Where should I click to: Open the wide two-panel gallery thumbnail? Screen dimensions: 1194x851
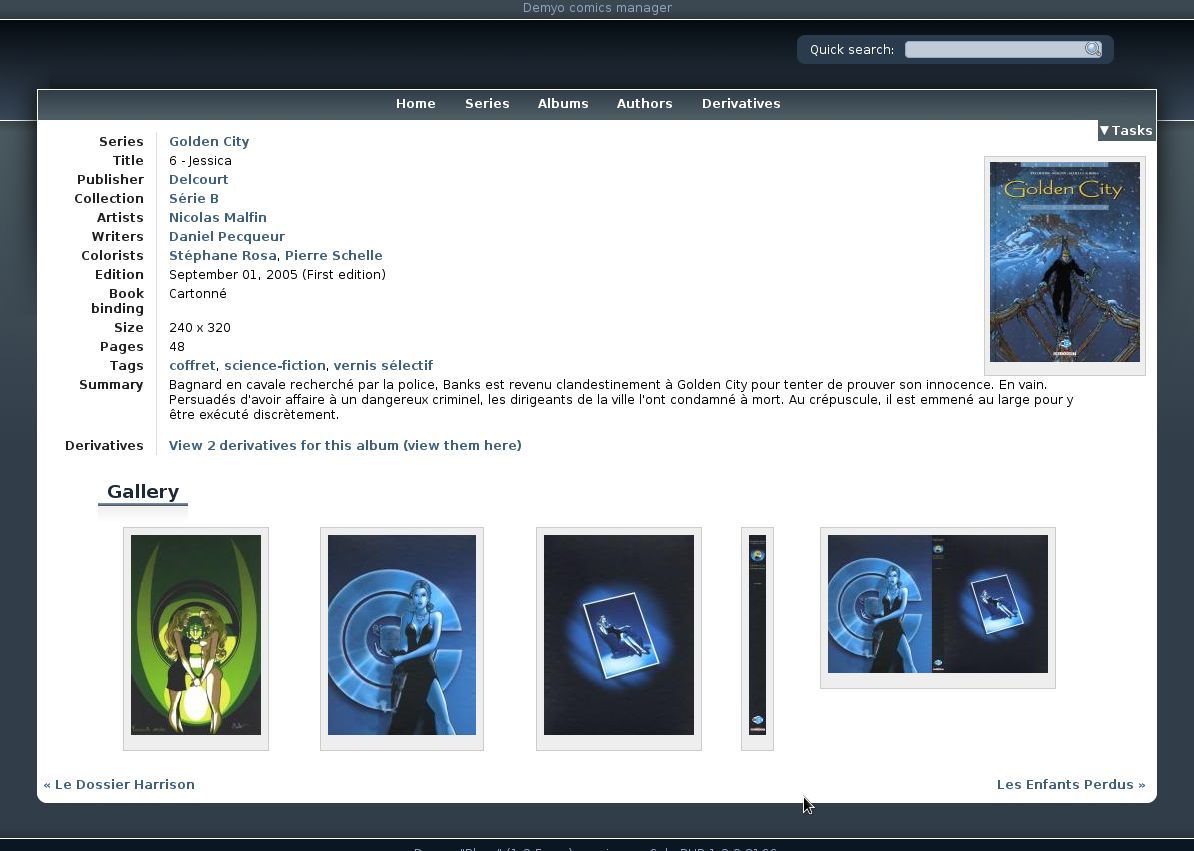point(937,604)
